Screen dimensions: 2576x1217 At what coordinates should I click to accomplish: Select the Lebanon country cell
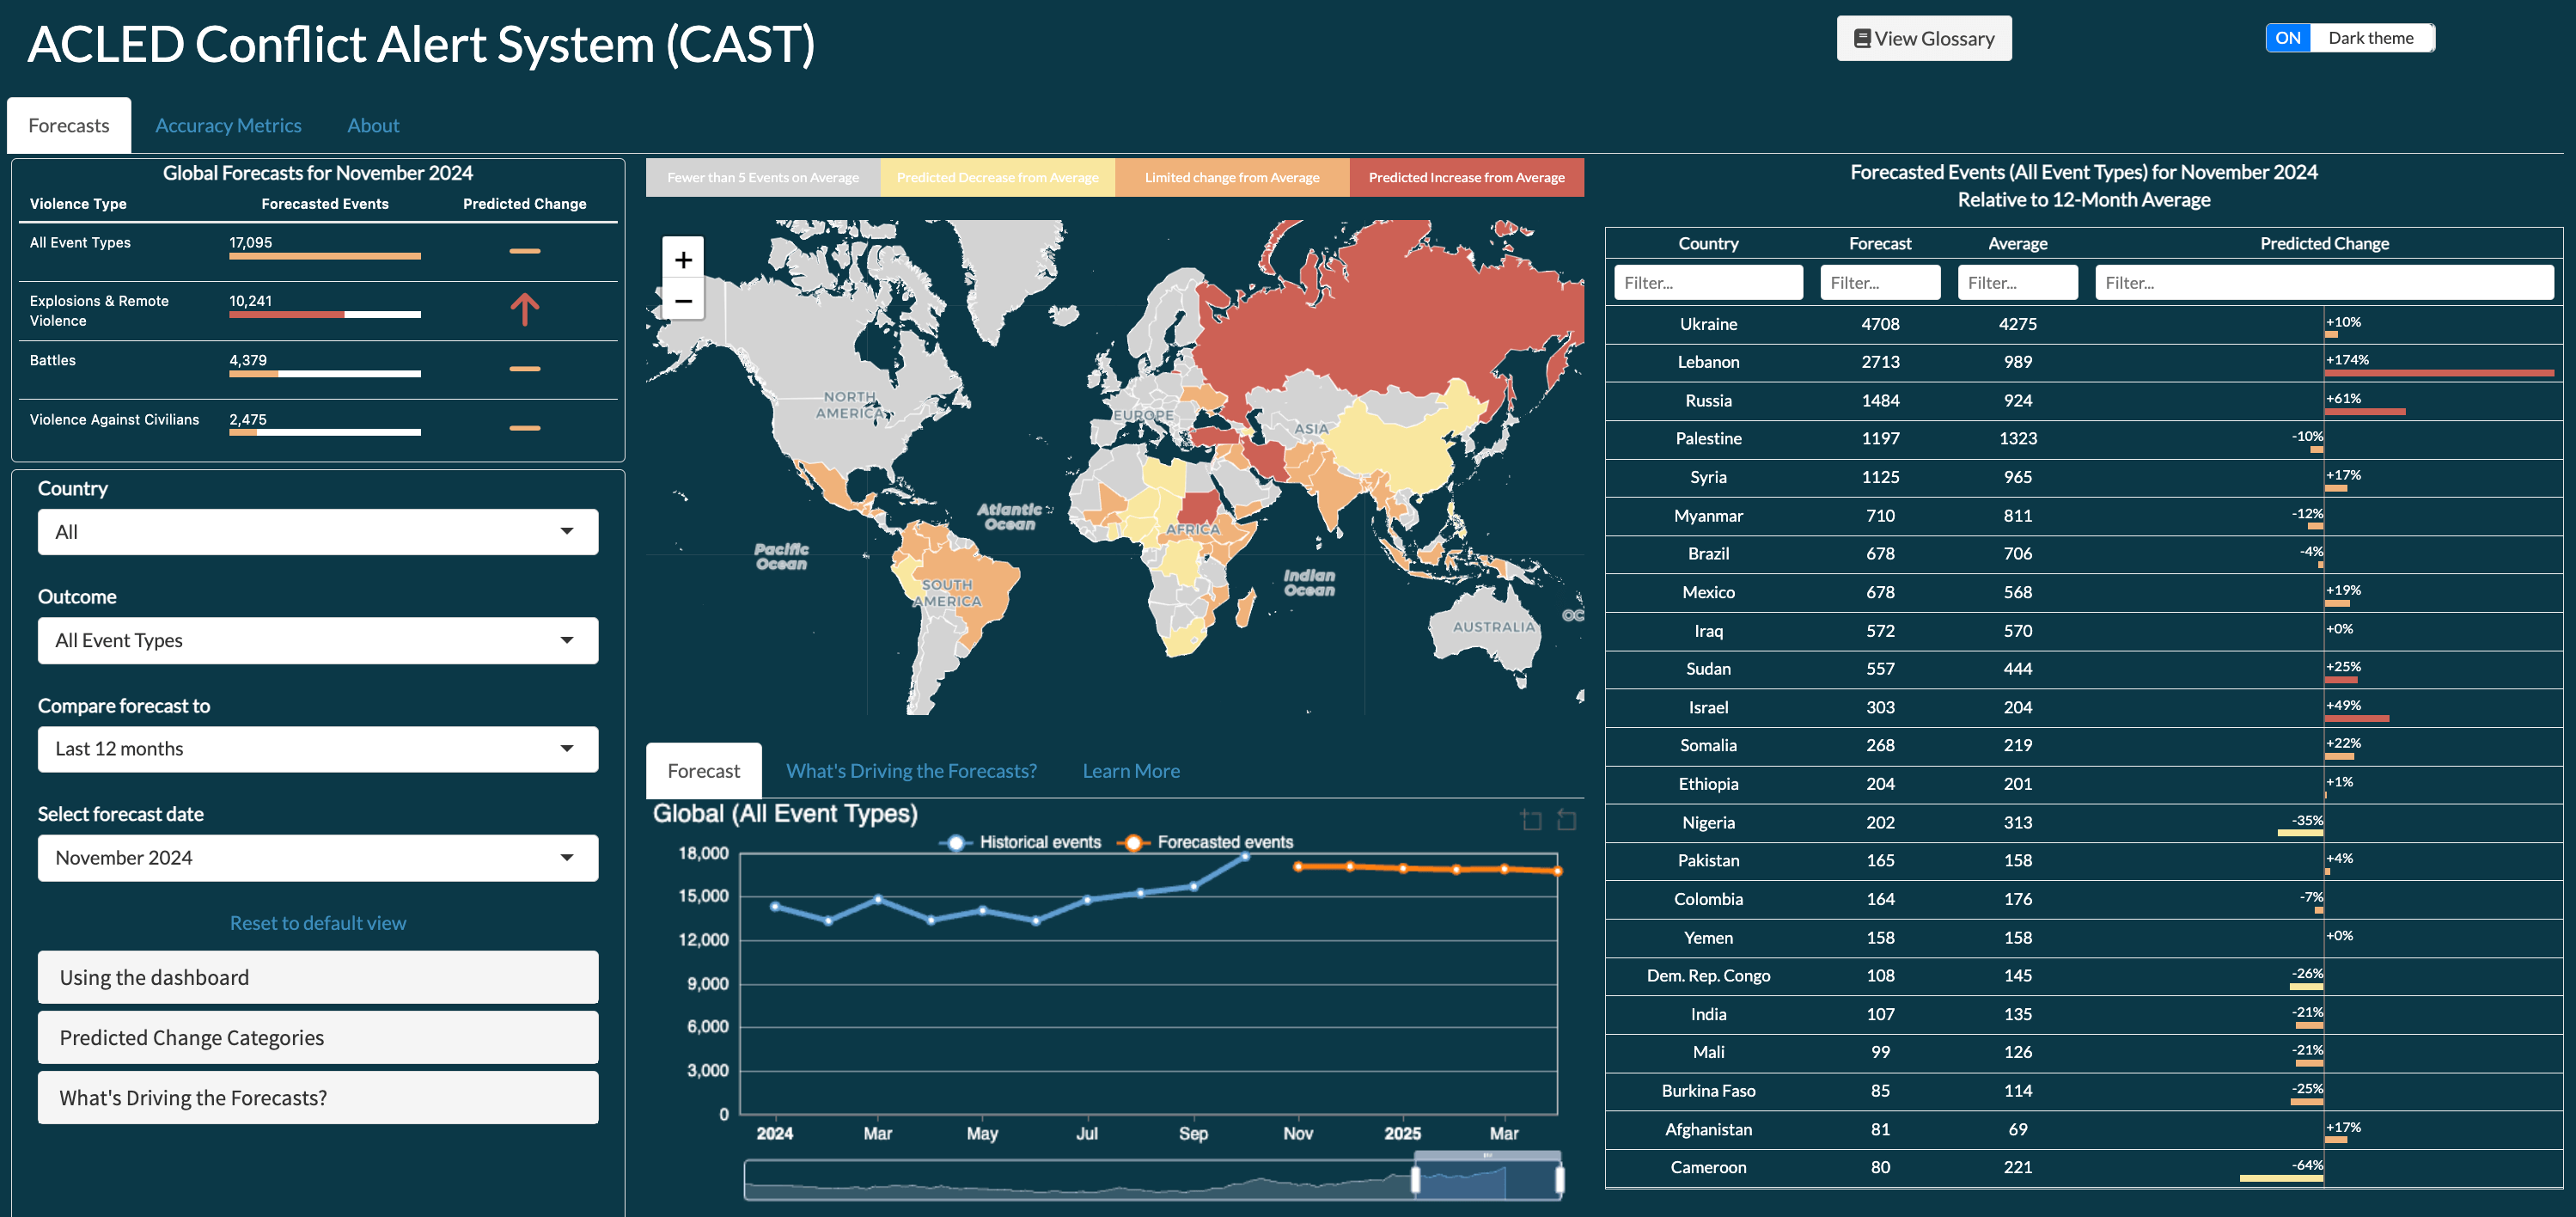(x=1708, y=362)
